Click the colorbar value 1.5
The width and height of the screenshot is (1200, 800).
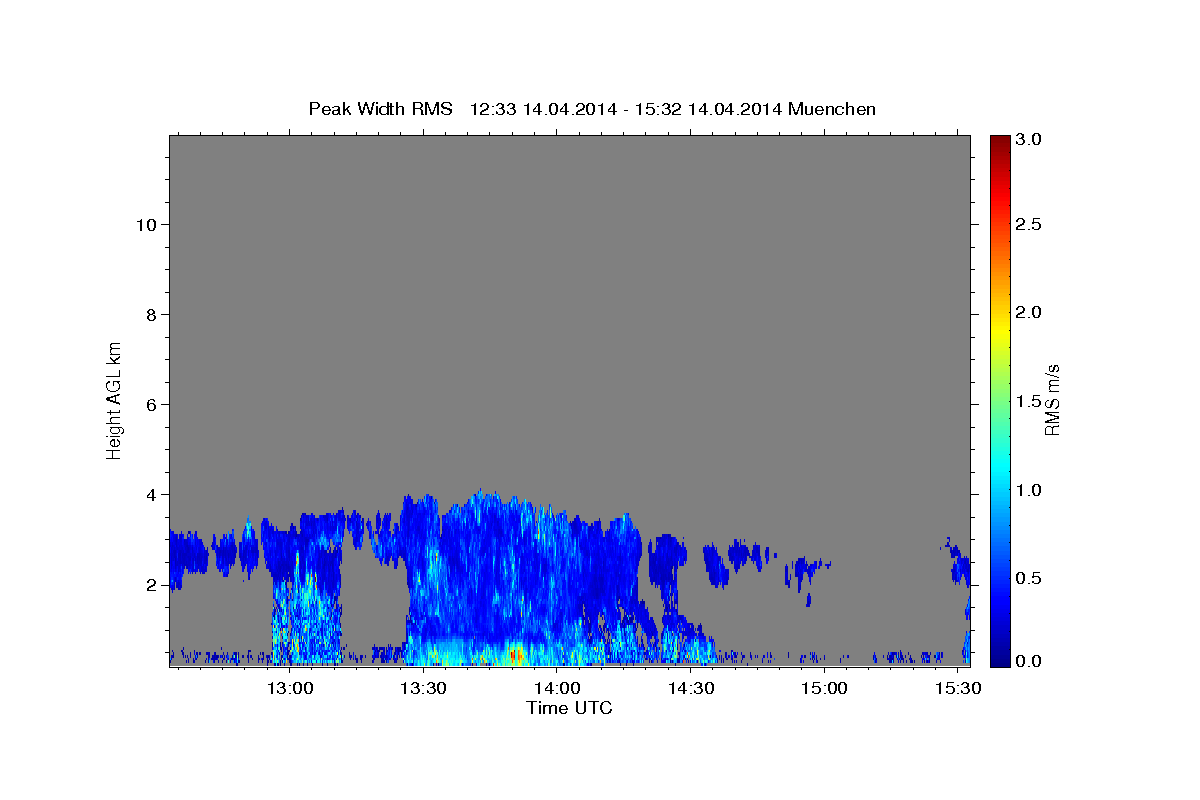1030,401
